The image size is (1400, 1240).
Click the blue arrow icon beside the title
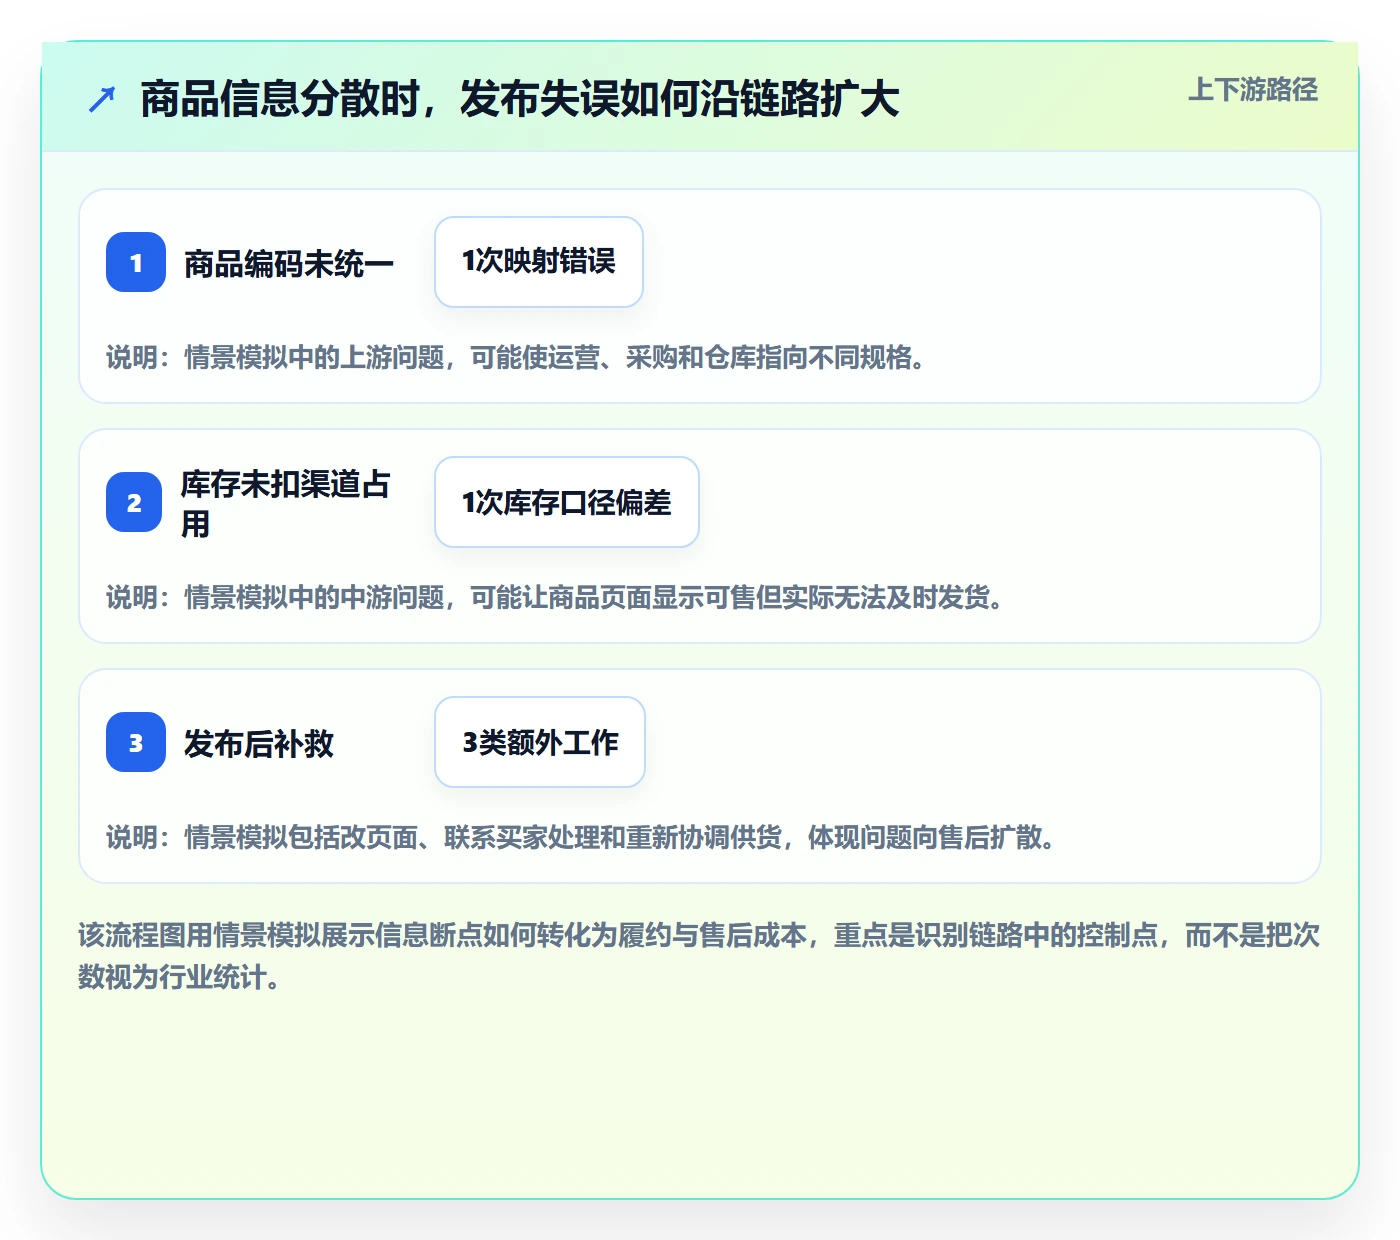pyautogui.click(x=102, y=99)
